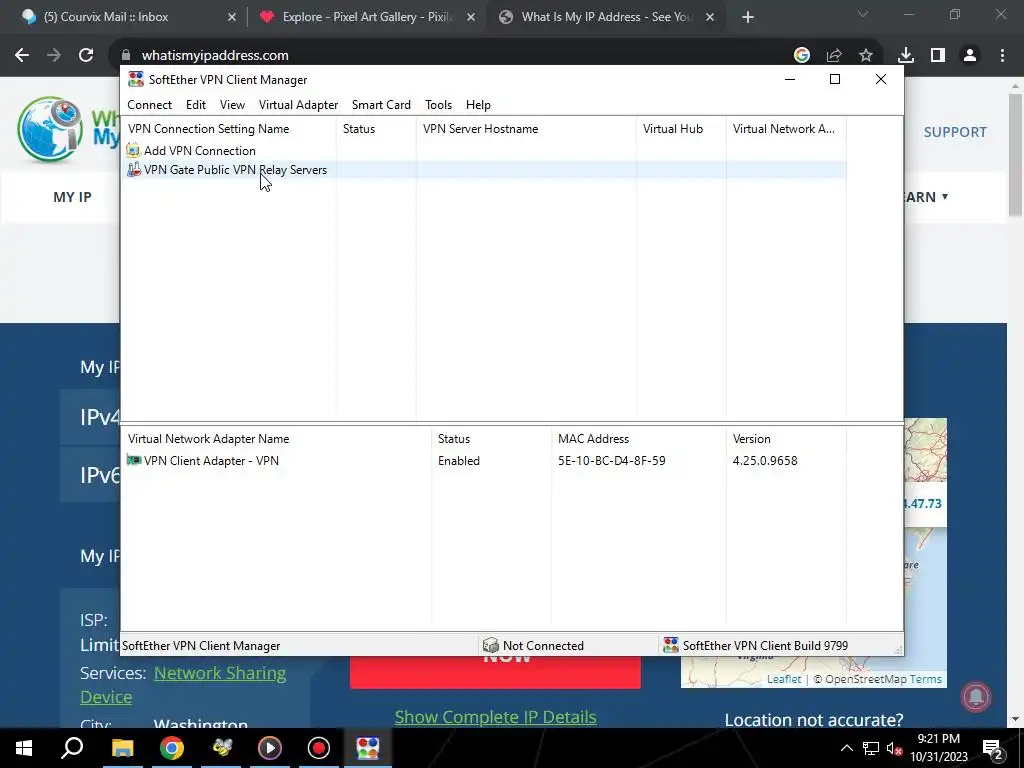Open the Windows notification center
This screenshot has width=1024, height=768.
click(993, 748)
